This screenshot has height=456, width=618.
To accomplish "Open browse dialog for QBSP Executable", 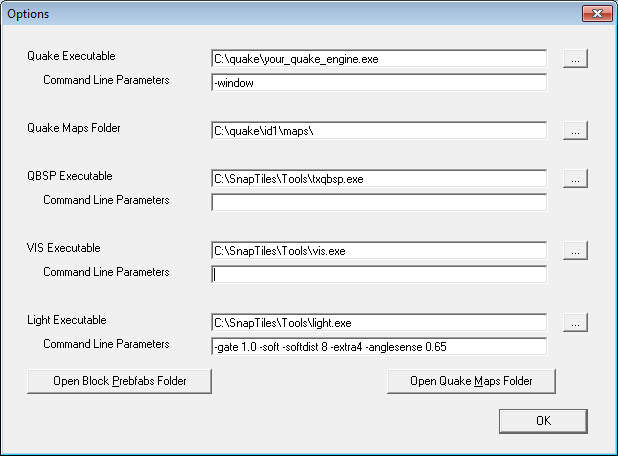I will pos(574,179).
